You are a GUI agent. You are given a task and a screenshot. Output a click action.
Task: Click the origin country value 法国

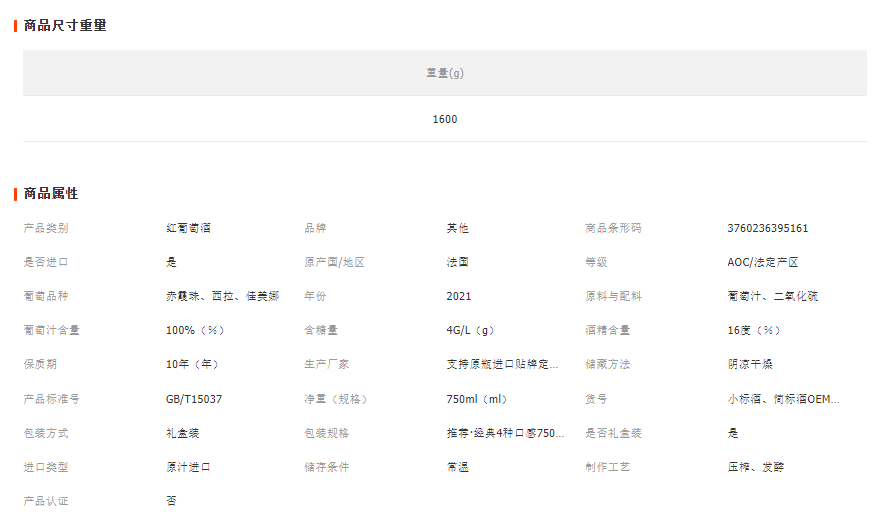tap(458, 262)
